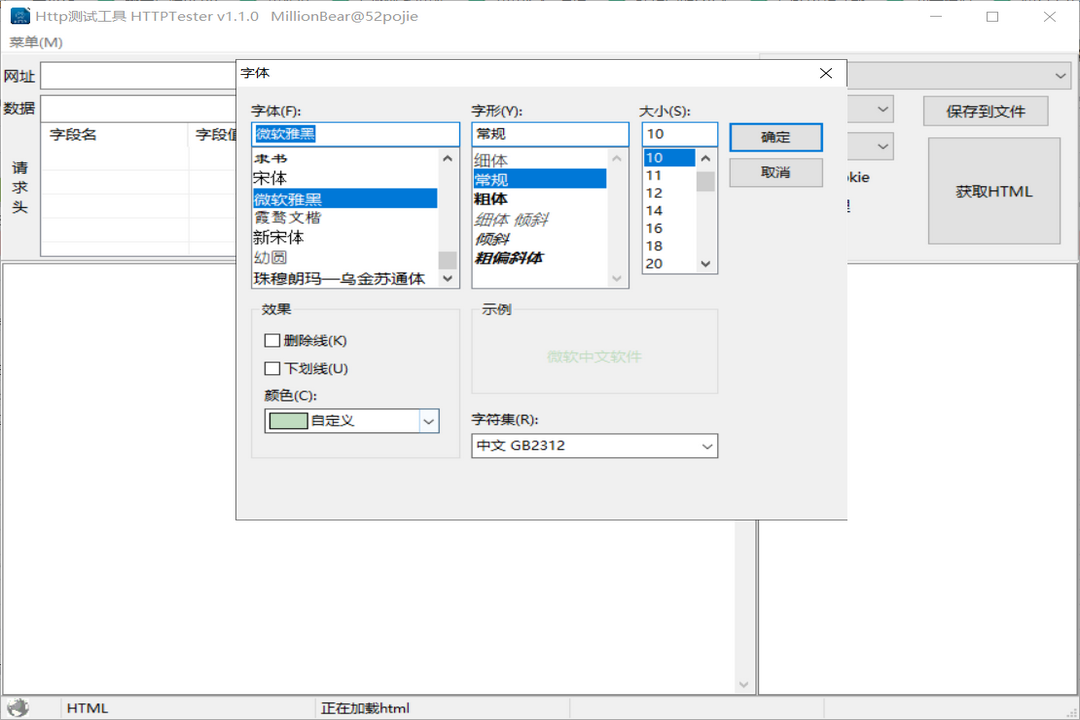Click the 获取HTML button
Screen dimensions: 1080x720
994,190
